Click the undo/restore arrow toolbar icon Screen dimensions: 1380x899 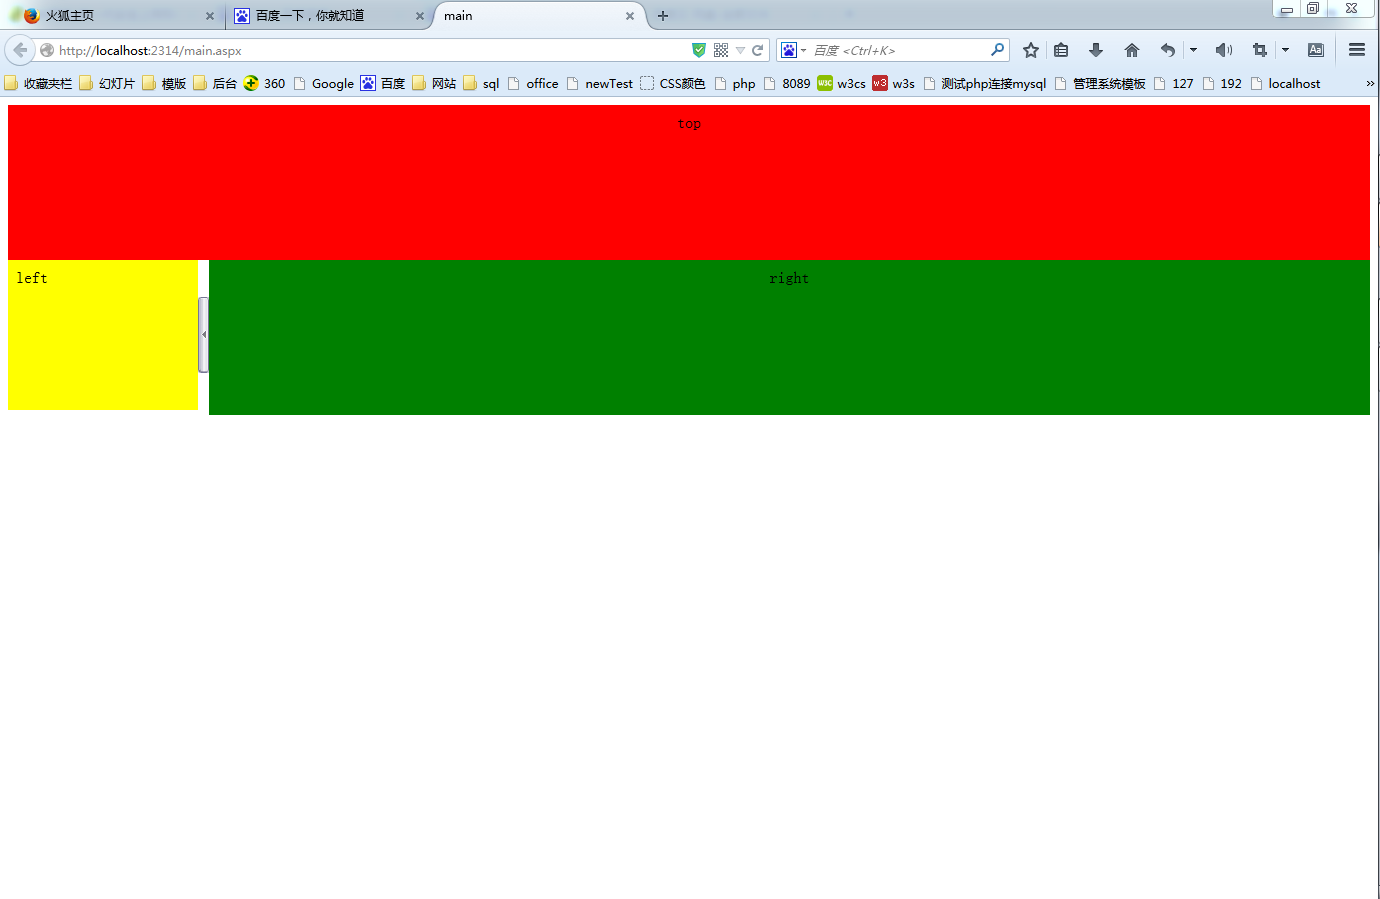[x=1167, y=50]
